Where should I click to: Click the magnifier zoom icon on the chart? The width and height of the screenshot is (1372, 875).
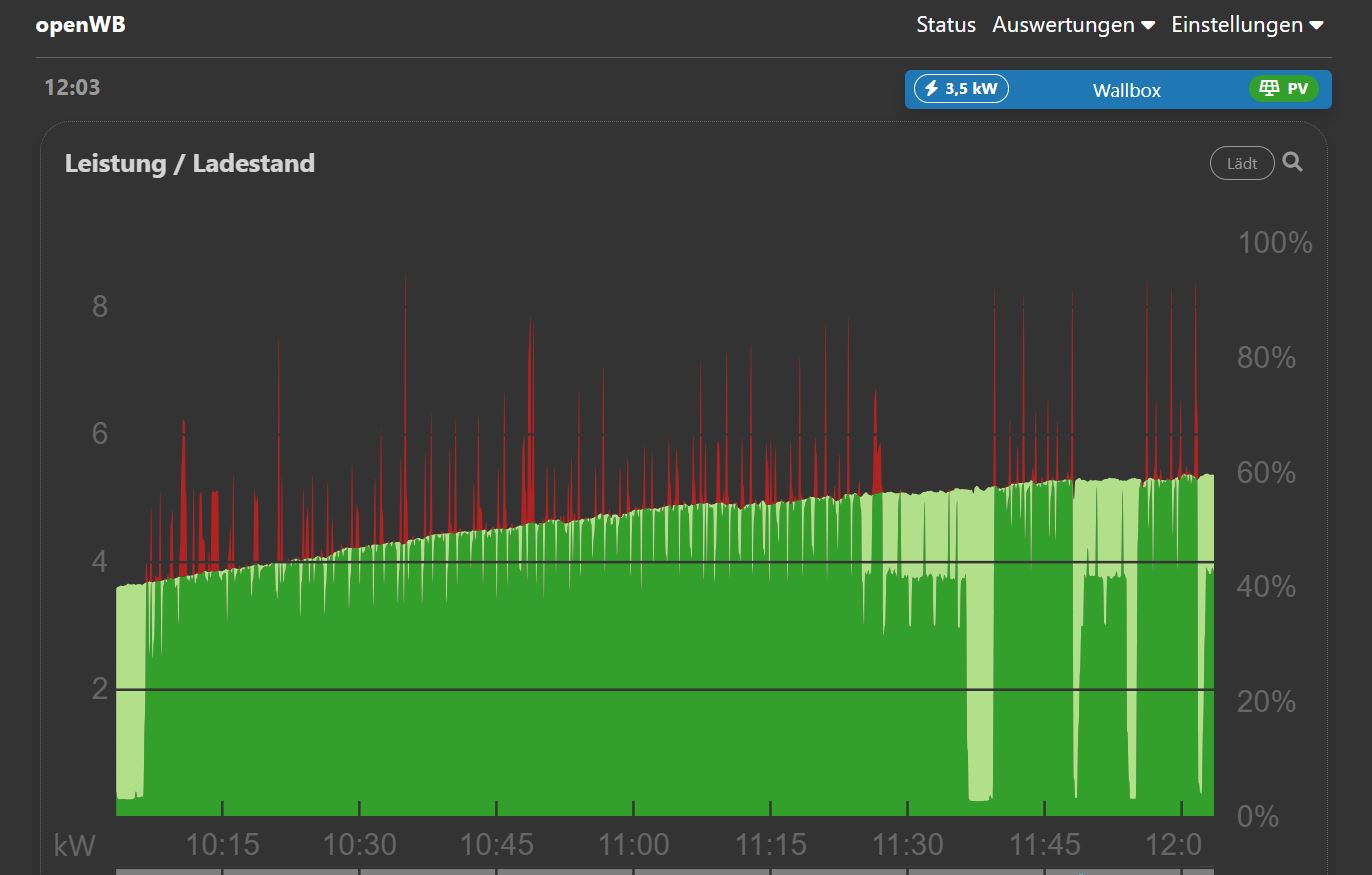1292,162
